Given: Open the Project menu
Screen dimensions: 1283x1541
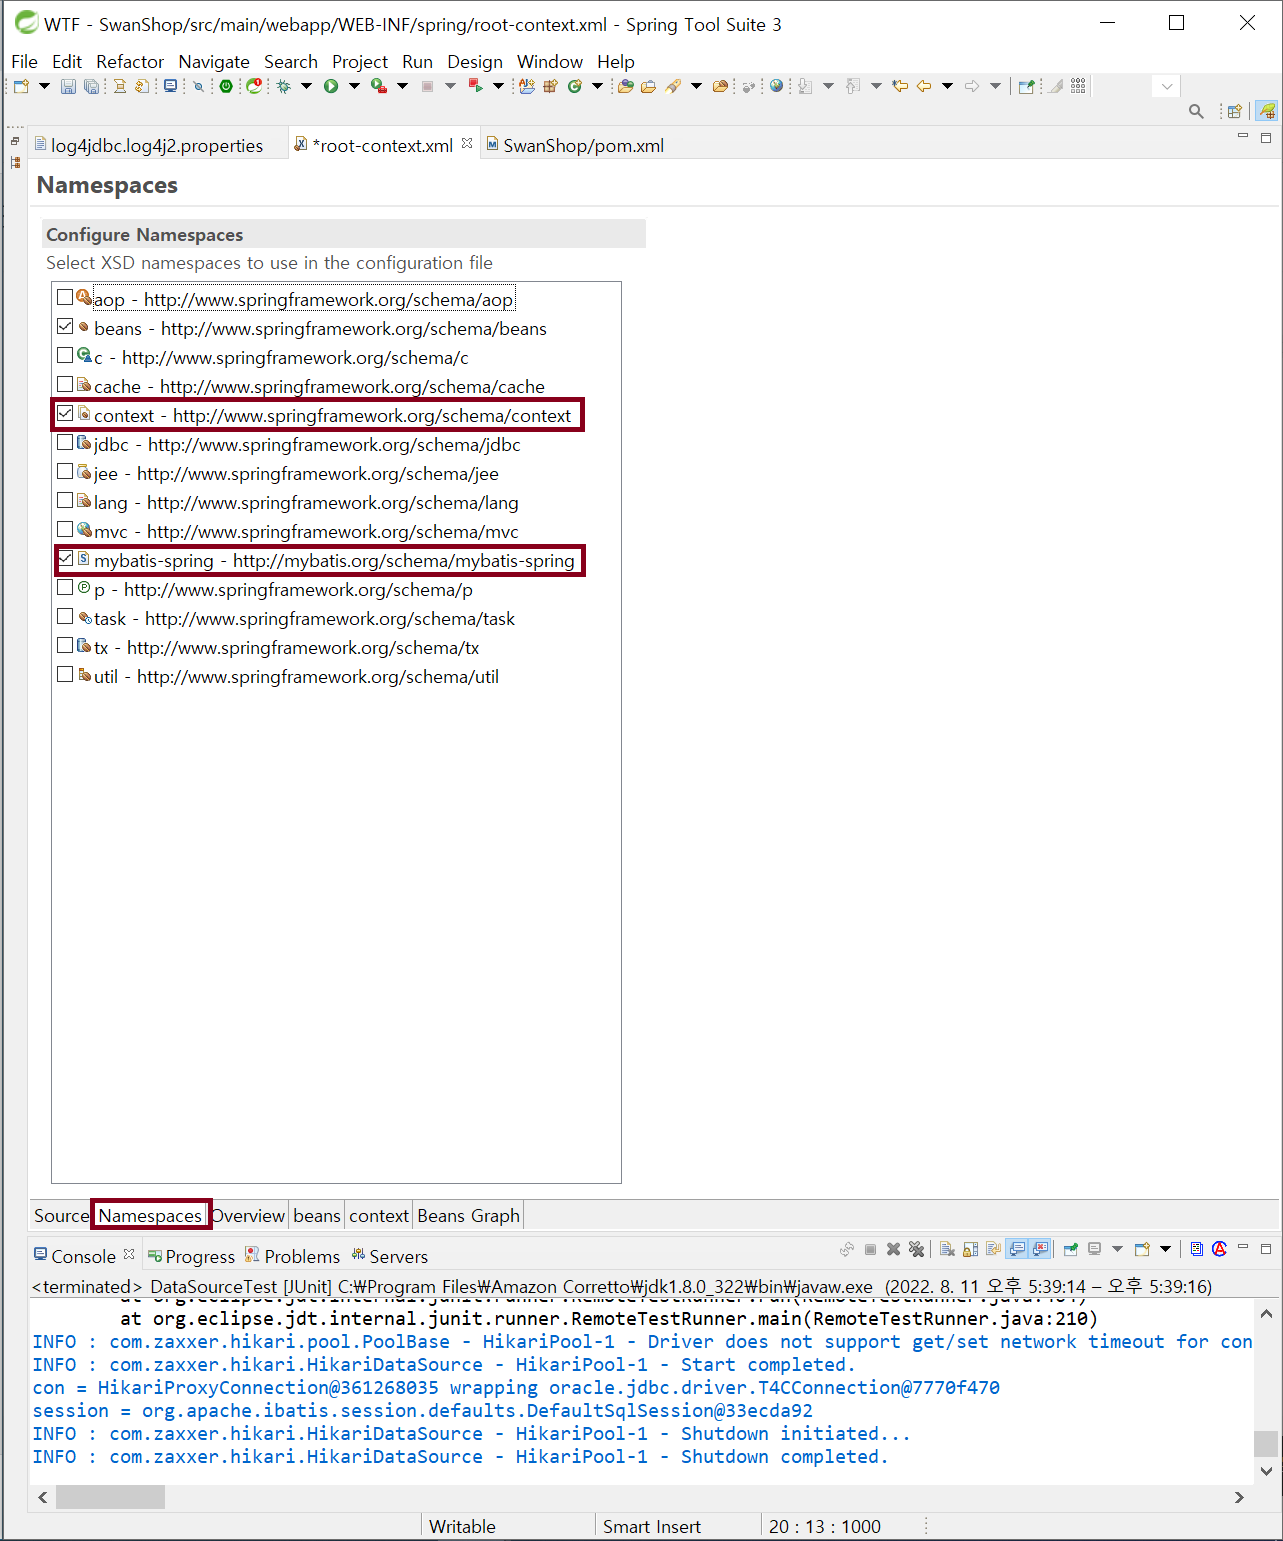Looking at the screenshot, I should tap(360, 62).
